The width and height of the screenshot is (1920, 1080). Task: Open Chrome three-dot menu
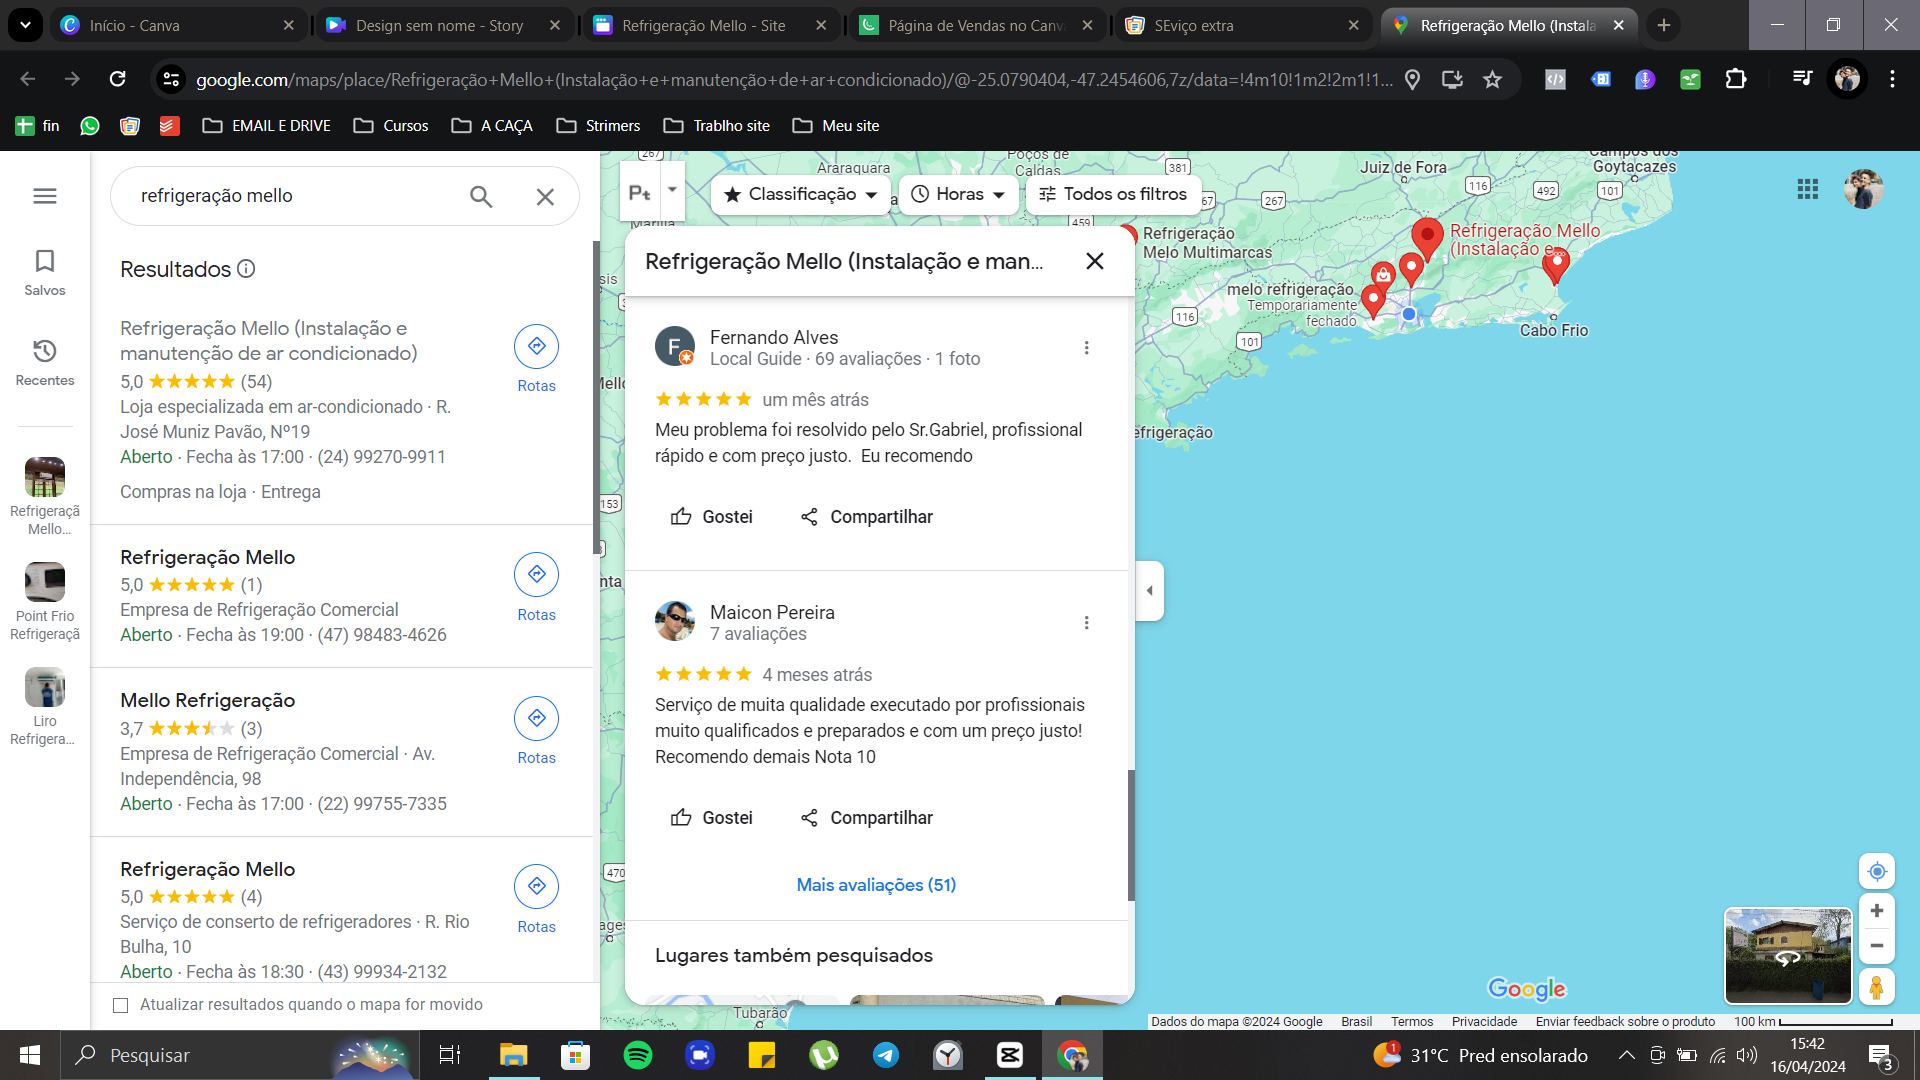[x=1892, y=79]
